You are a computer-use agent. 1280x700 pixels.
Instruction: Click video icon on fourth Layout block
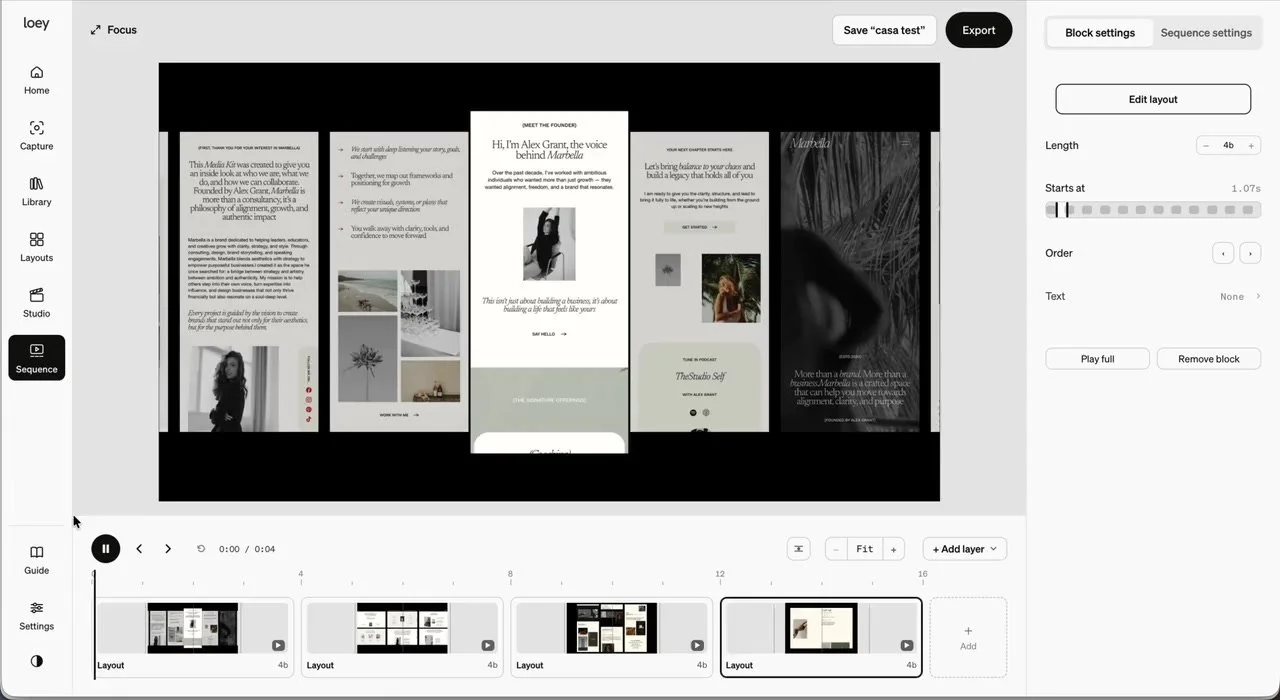click(906, 646)
